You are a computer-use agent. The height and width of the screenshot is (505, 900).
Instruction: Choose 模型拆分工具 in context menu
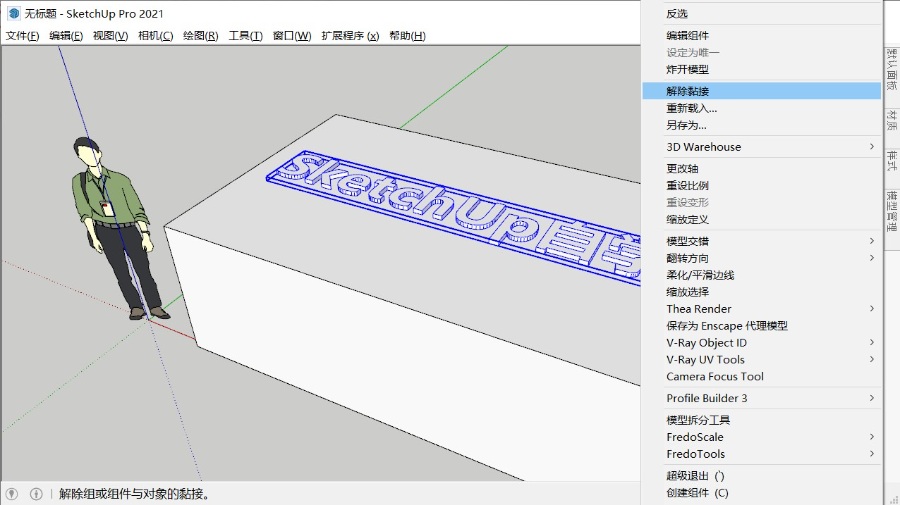pos(762,420)
